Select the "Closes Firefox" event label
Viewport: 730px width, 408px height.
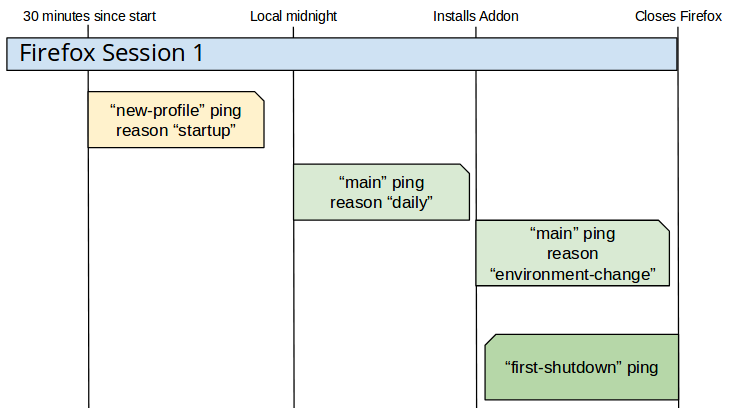point(678,16)
